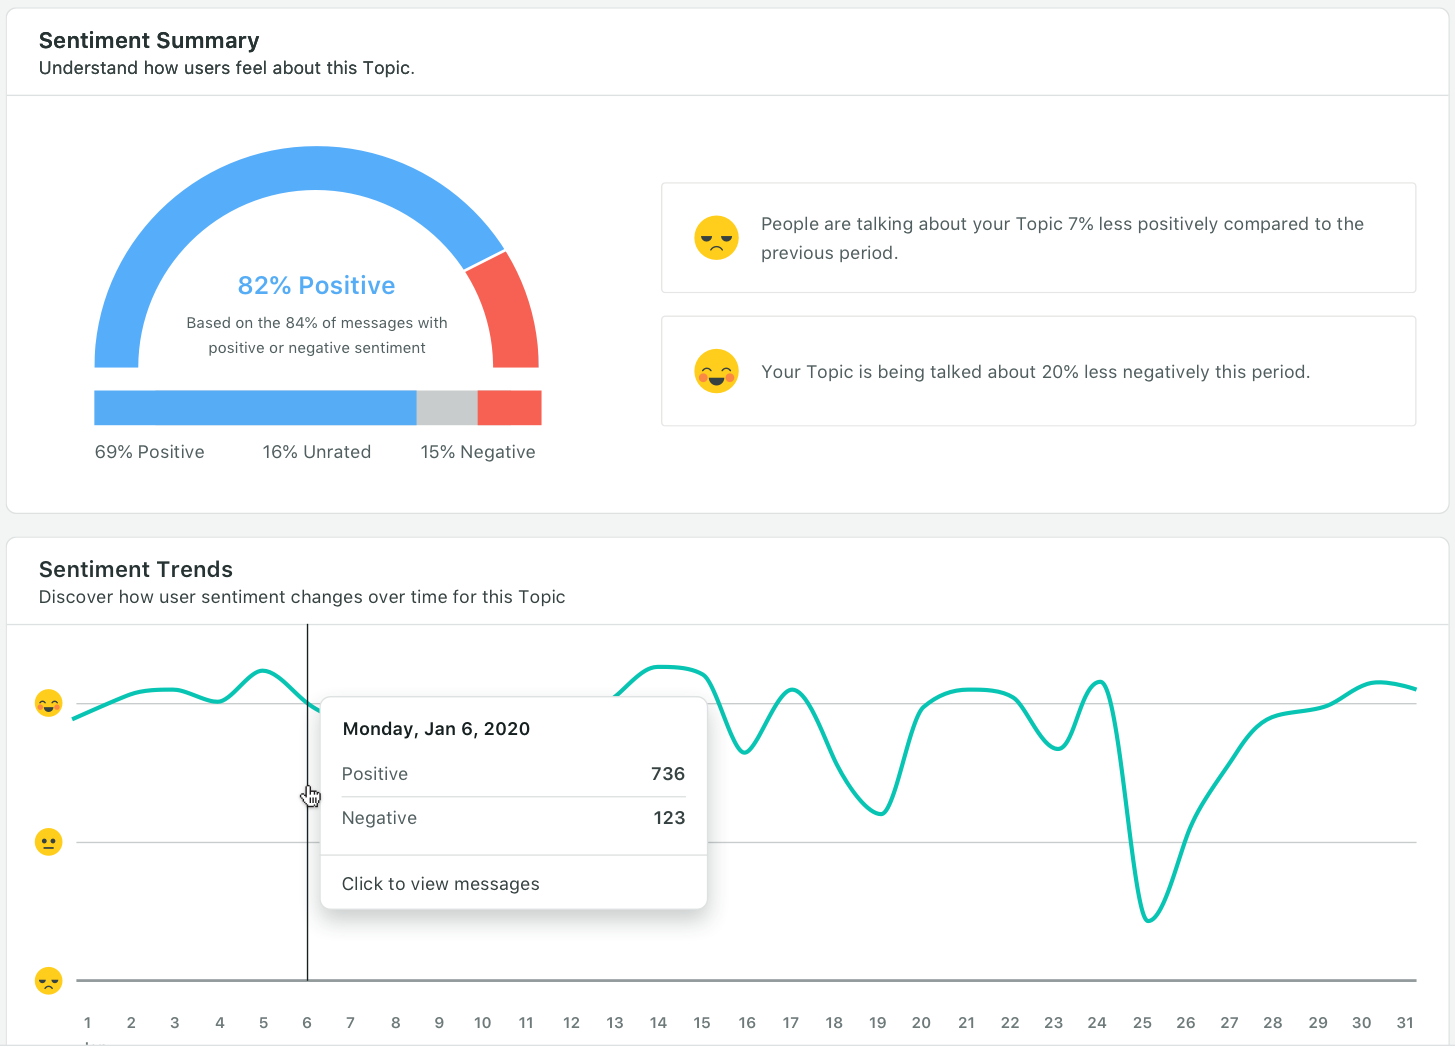The height and width of the screenshot is (1046, 1455).
Task: Click the Positive count 736 in the tooltip
Action: coord(668,774)
